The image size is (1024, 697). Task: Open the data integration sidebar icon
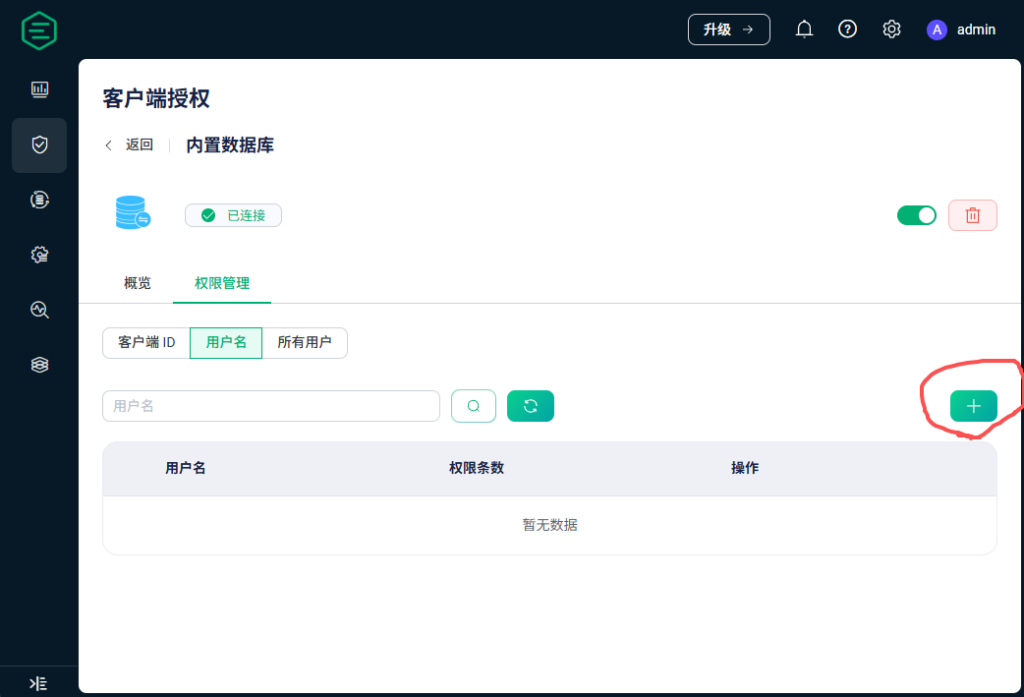(39, 200)
